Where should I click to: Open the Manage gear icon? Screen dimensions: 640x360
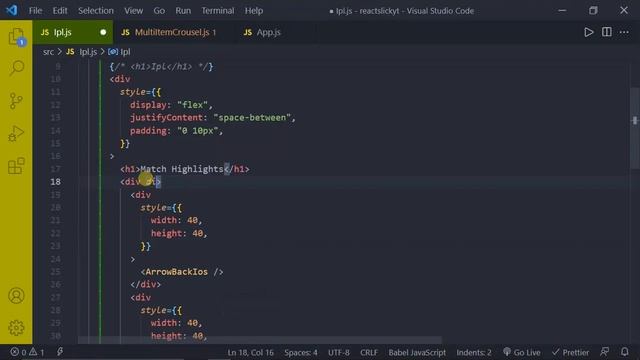tap(16, 328)
